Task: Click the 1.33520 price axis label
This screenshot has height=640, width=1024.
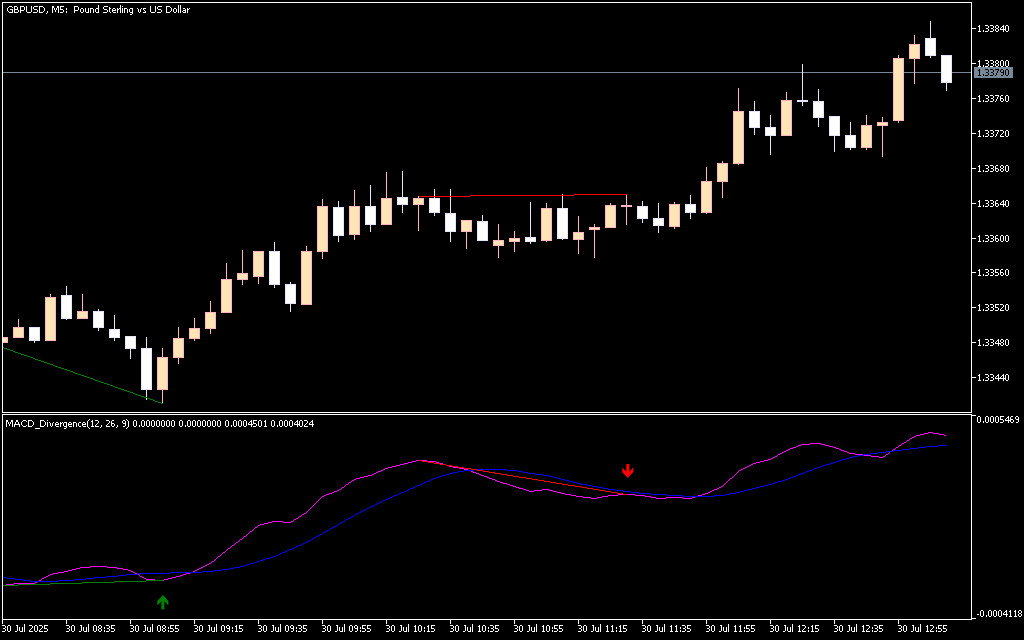Action: click(994, 308)
